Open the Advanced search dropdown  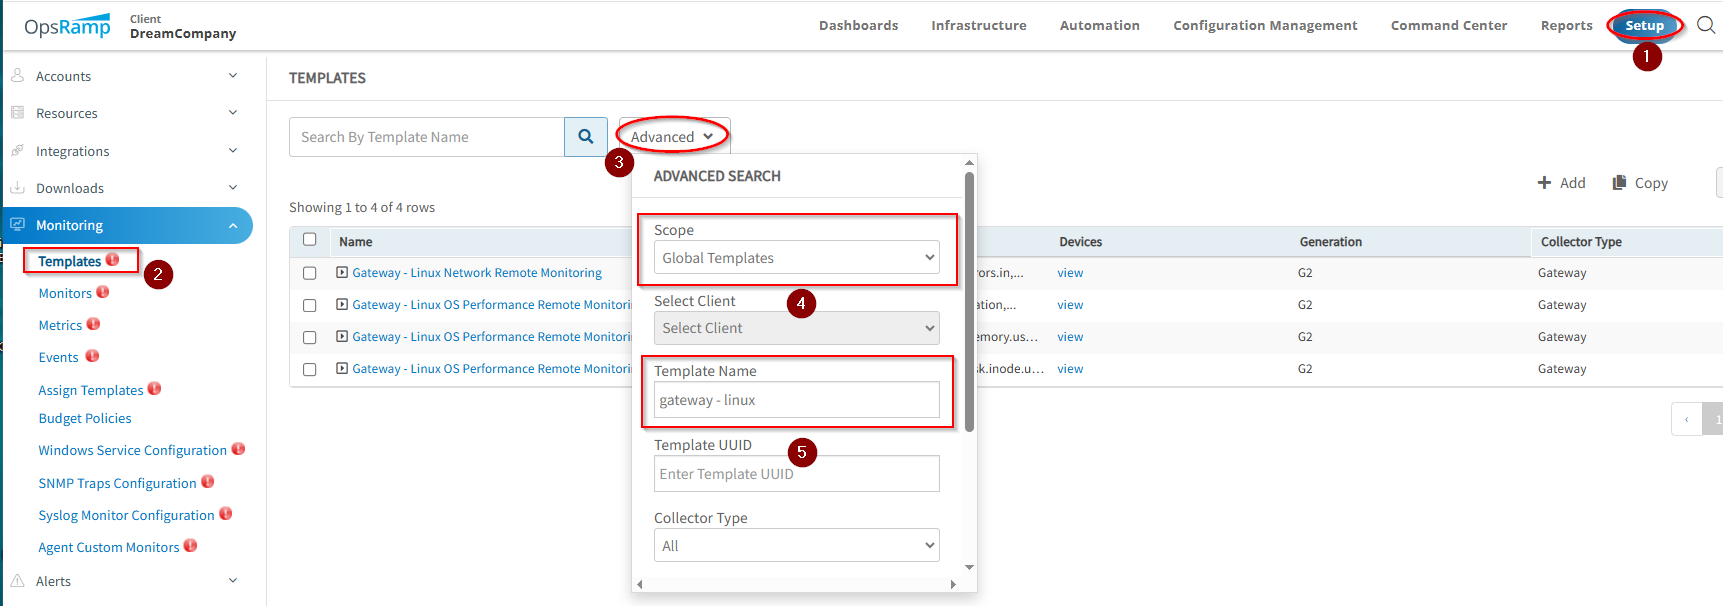click(x=673, y=136)
